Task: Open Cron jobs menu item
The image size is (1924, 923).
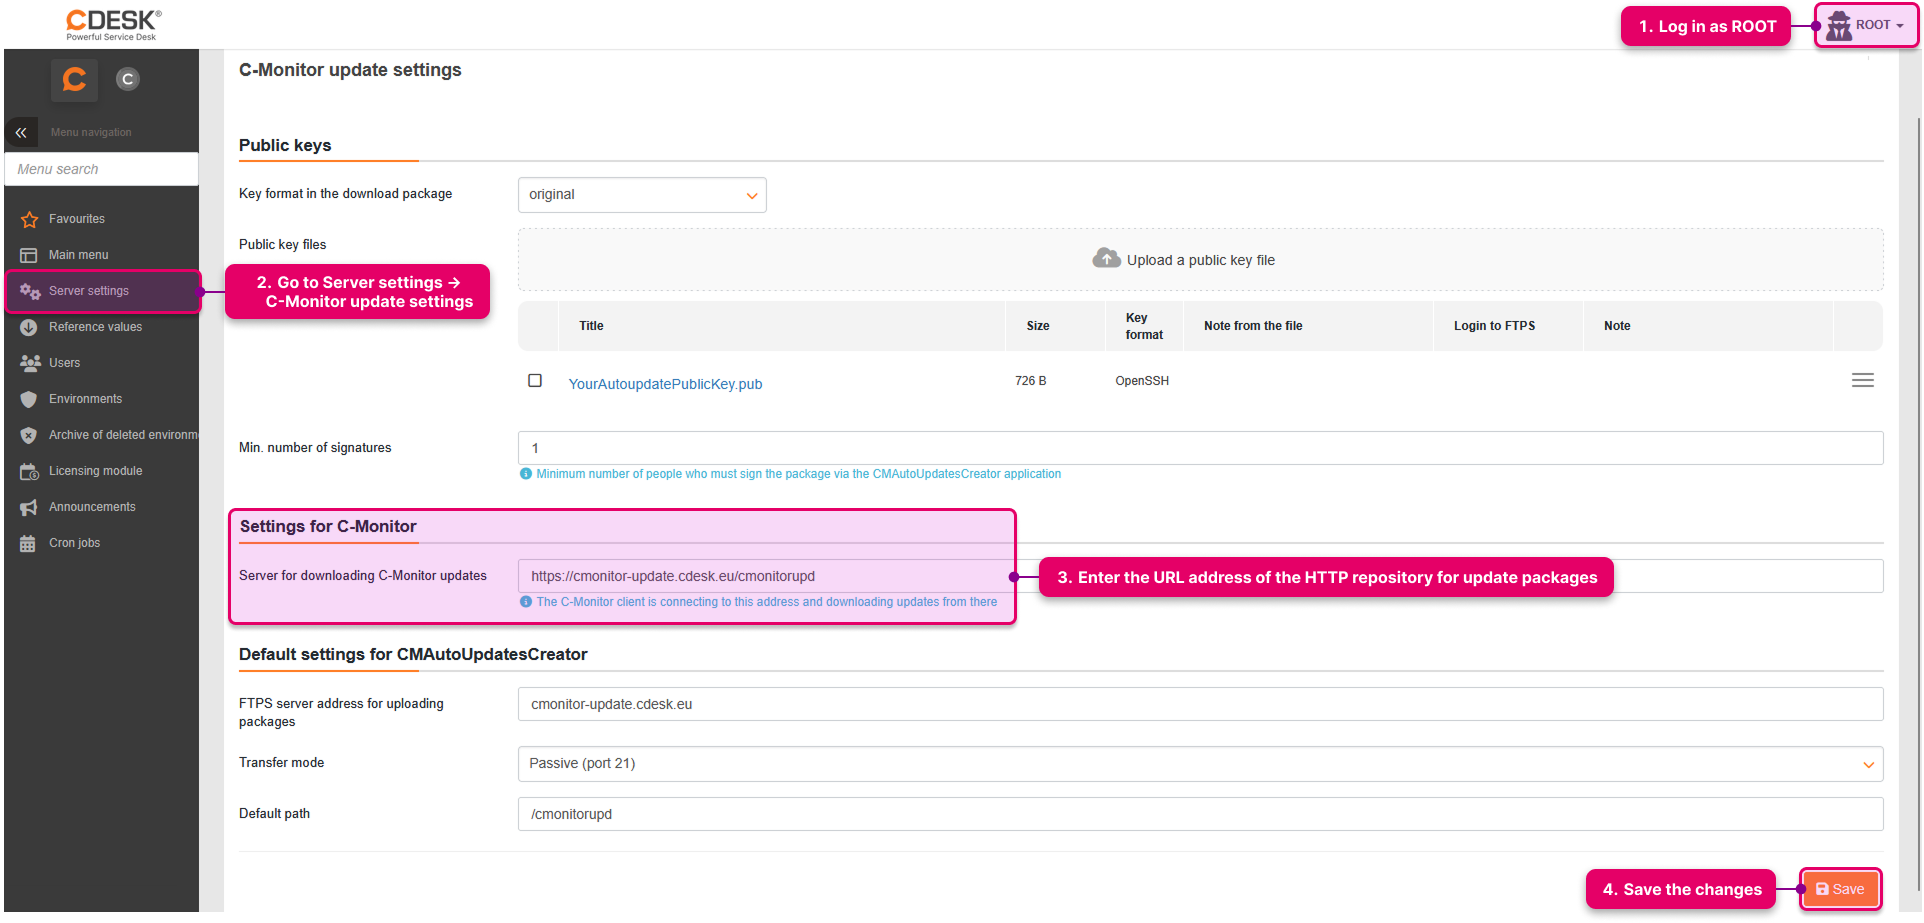Action: (x=75, y=543)
